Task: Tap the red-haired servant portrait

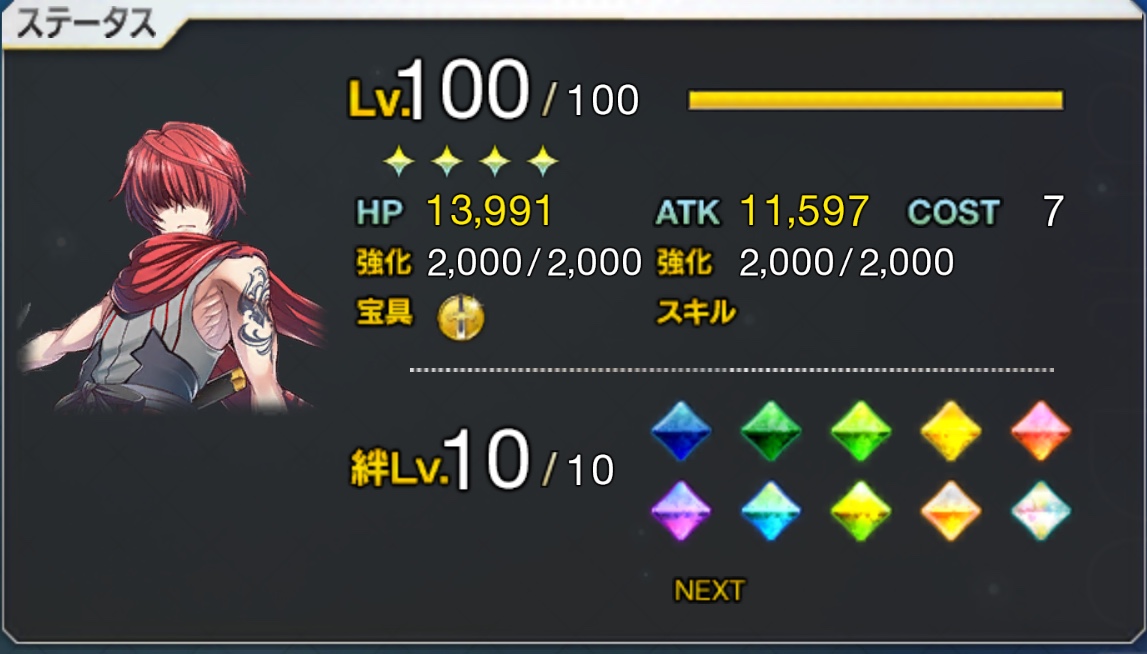Action: (x=172, y=267)
